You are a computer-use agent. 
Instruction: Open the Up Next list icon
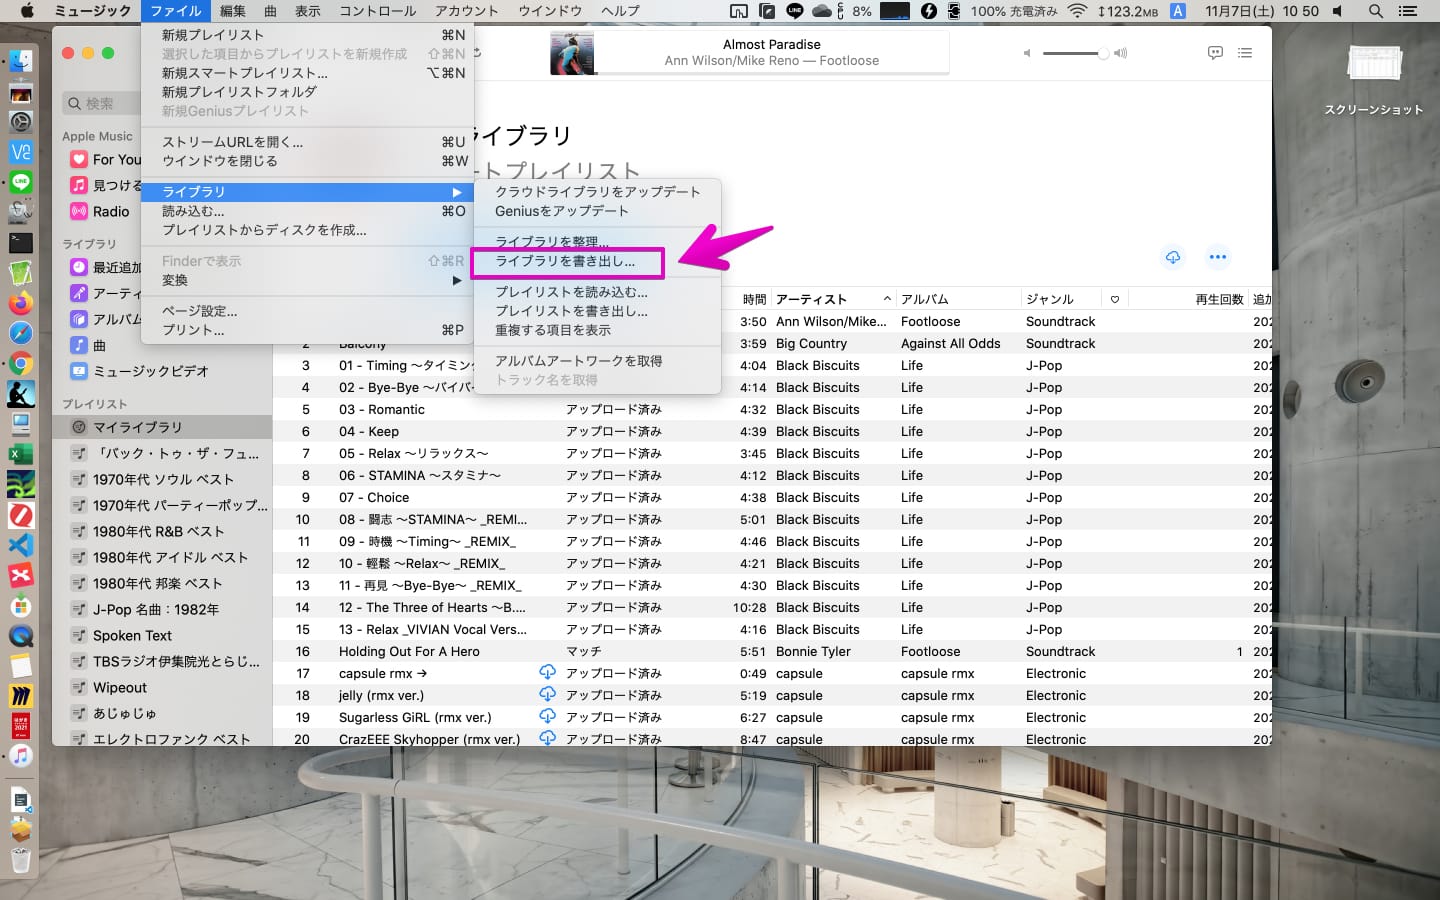pos(1245,53)
